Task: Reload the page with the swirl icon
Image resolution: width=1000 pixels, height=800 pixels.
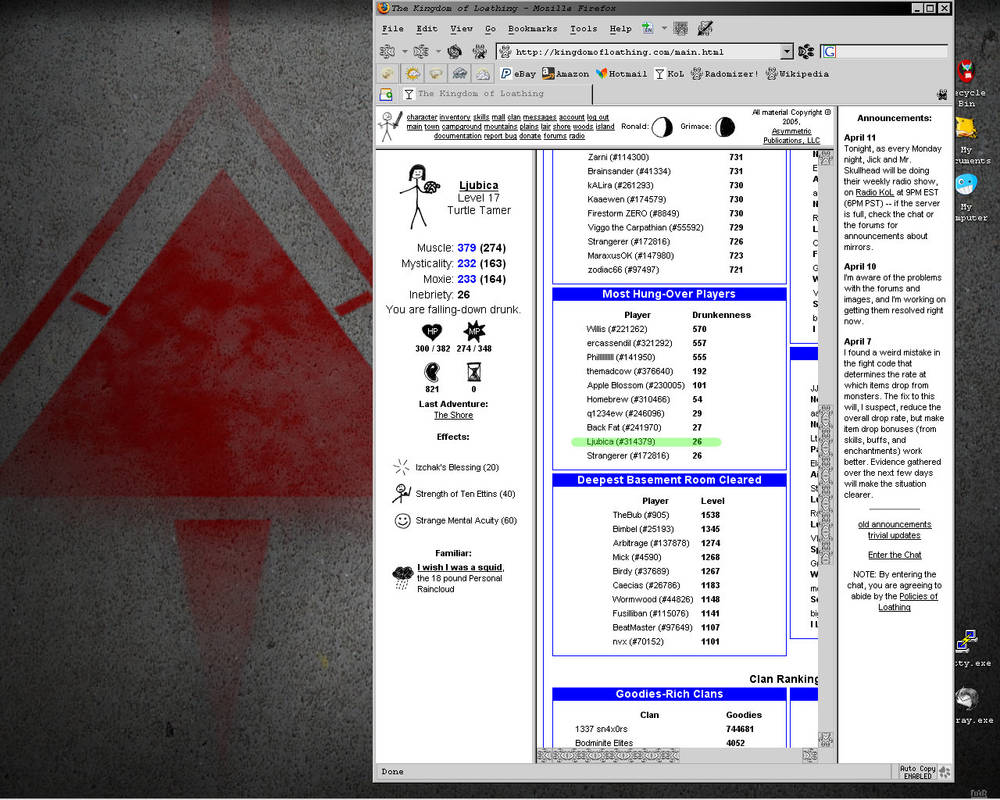Action: [x=454, y=52]
